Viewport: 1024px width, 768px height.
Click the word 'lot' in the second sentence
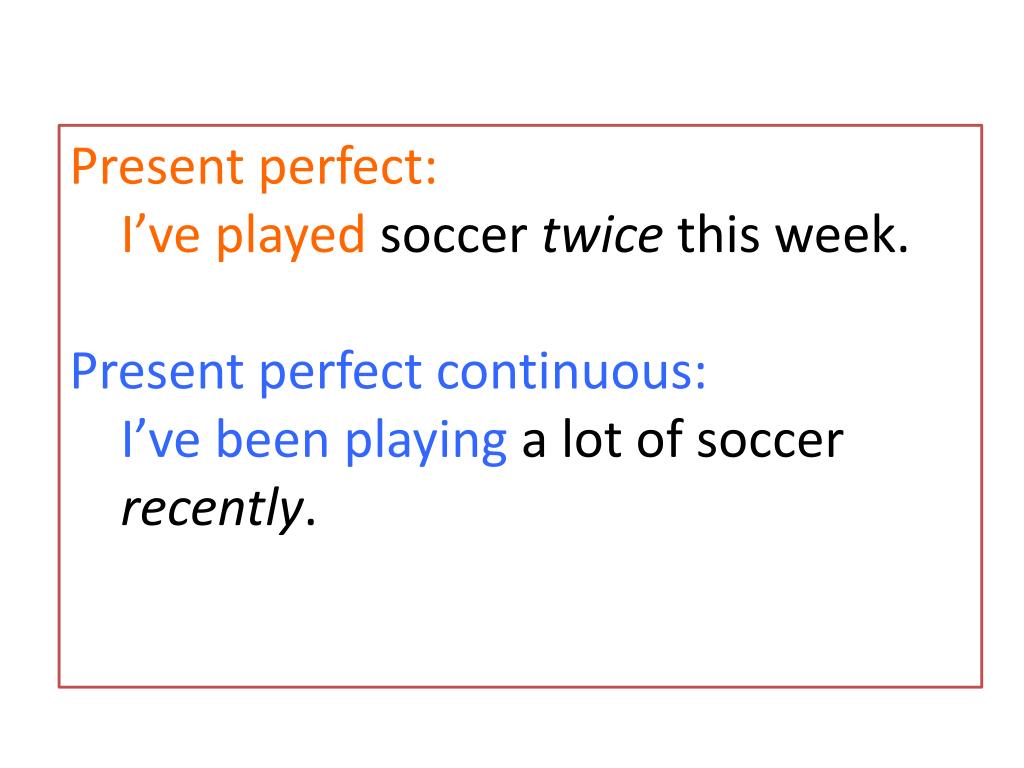click(x=591, y=440)
